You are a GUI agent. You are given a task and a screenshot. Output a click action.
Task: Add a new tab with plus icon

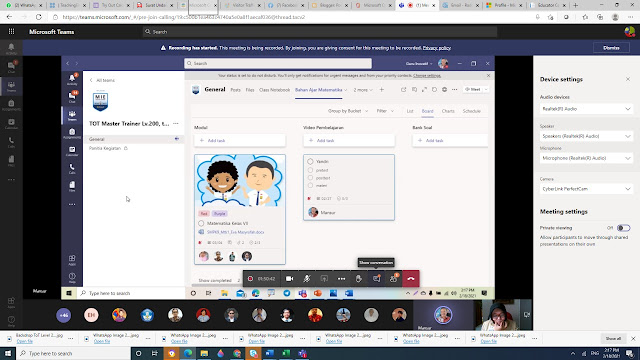[382, 90]
